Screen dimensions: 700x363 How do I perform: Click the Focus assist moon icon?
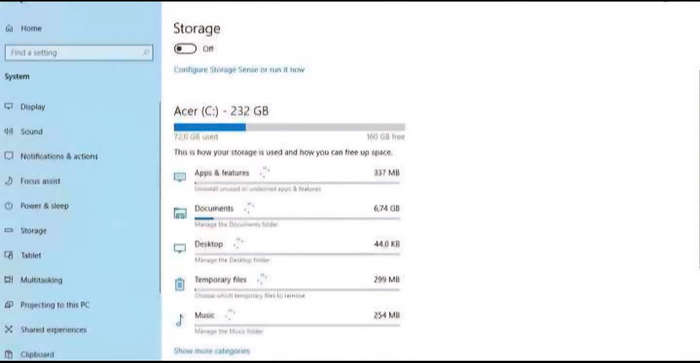click(x=9, y=181)
